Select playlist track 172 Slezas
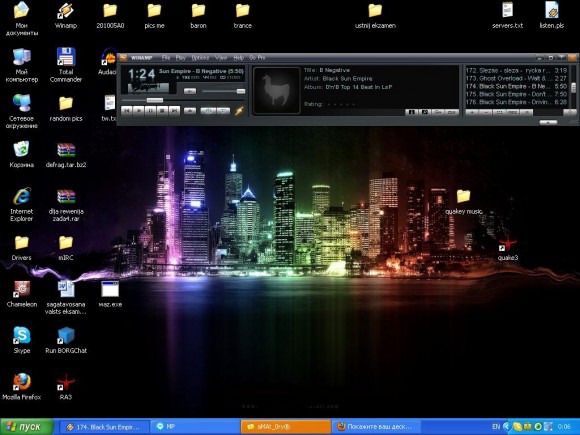This screenshot has height=435, width=580. [516, 70]
